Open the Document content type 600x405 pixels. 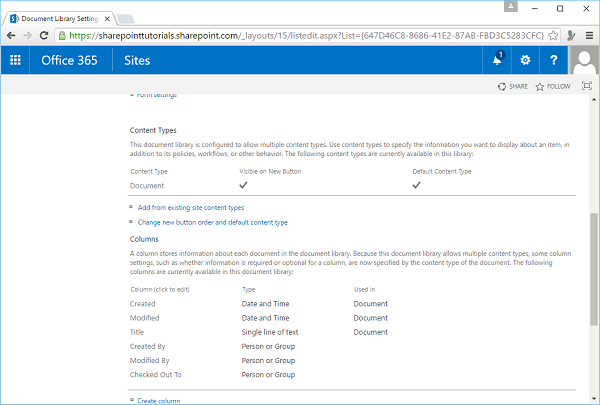[148, 186]
